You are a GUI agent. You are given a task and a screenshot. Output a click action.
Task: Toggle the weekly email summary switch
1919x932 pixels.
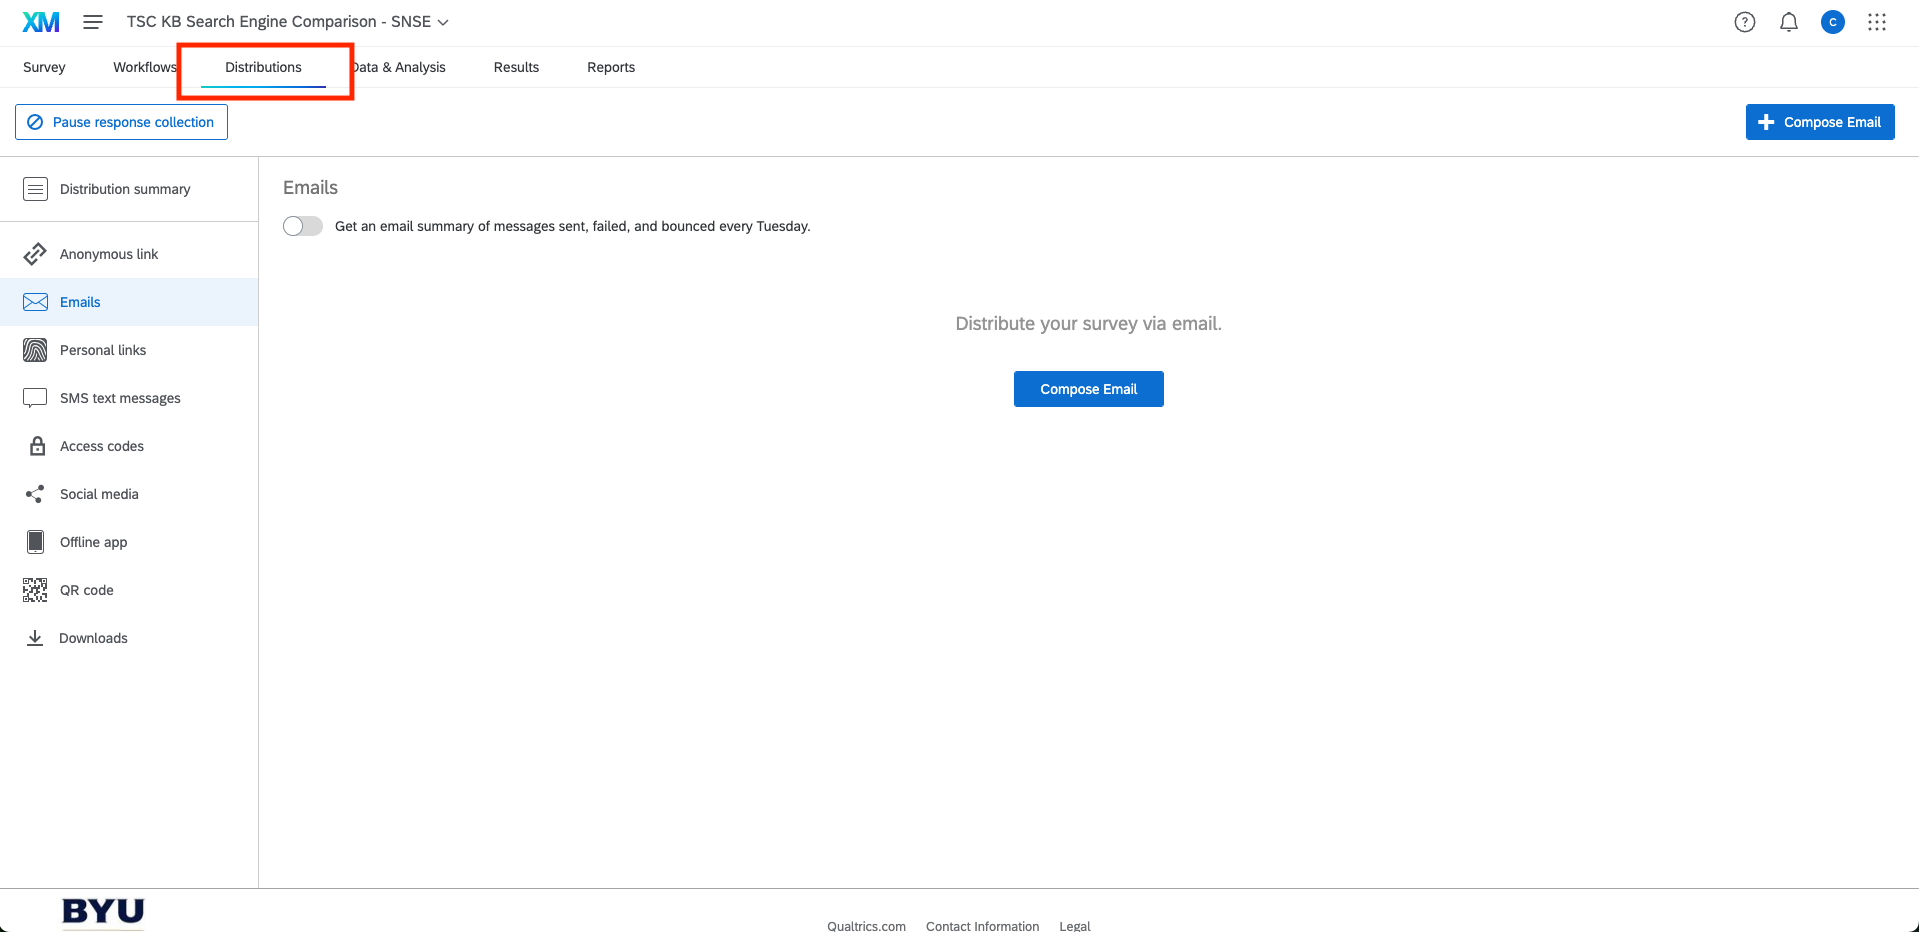click(x=303, y=226)
